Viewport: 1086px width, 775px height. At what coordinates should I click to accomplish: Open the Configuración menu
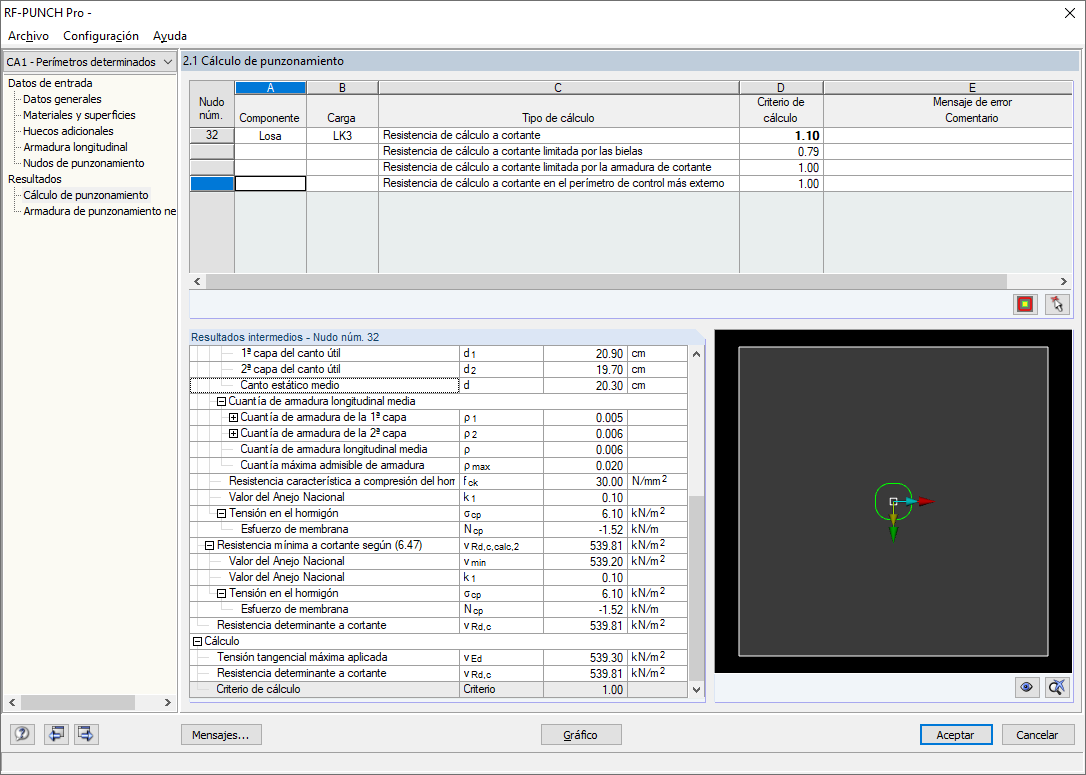(x=100, y=36)
